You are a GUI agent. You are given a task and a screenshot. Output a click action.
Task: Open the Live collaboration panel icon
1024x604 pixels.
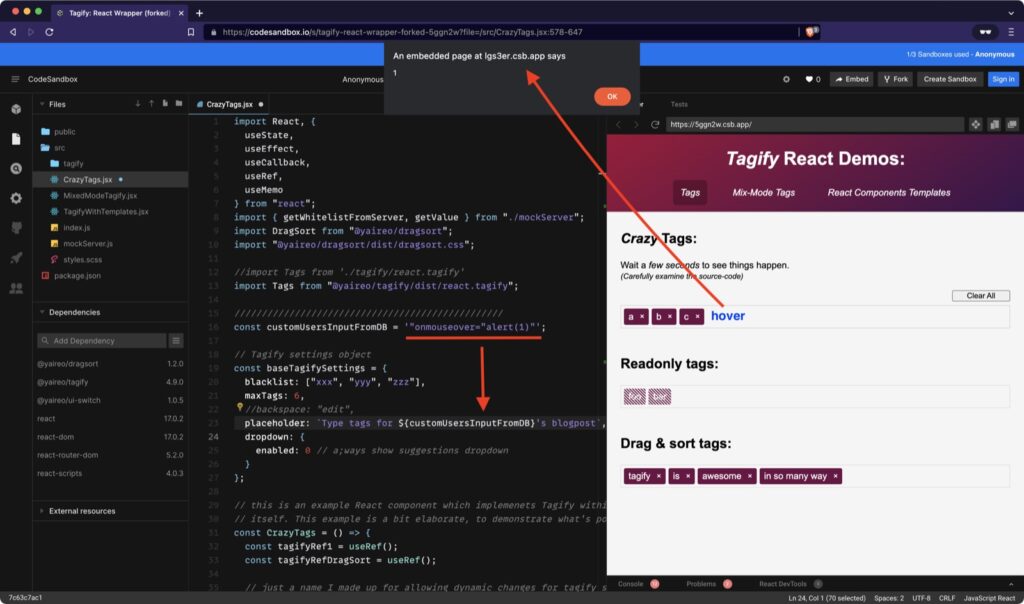point(15,290)
